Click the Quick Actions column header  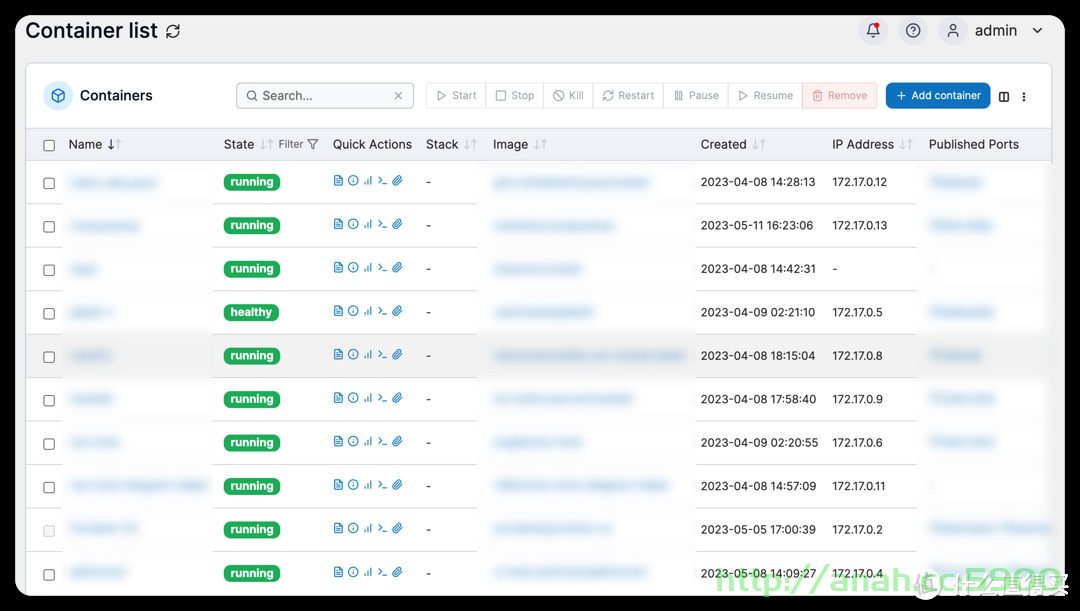372,145
